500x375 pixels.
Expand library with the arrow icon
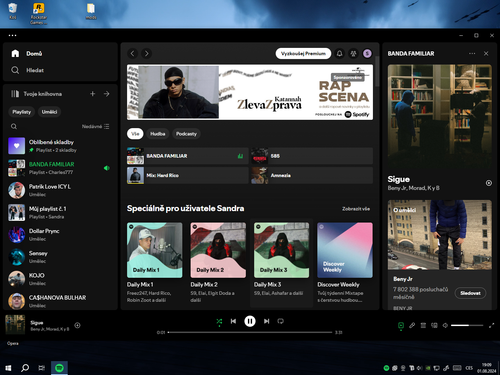[107, 94]
